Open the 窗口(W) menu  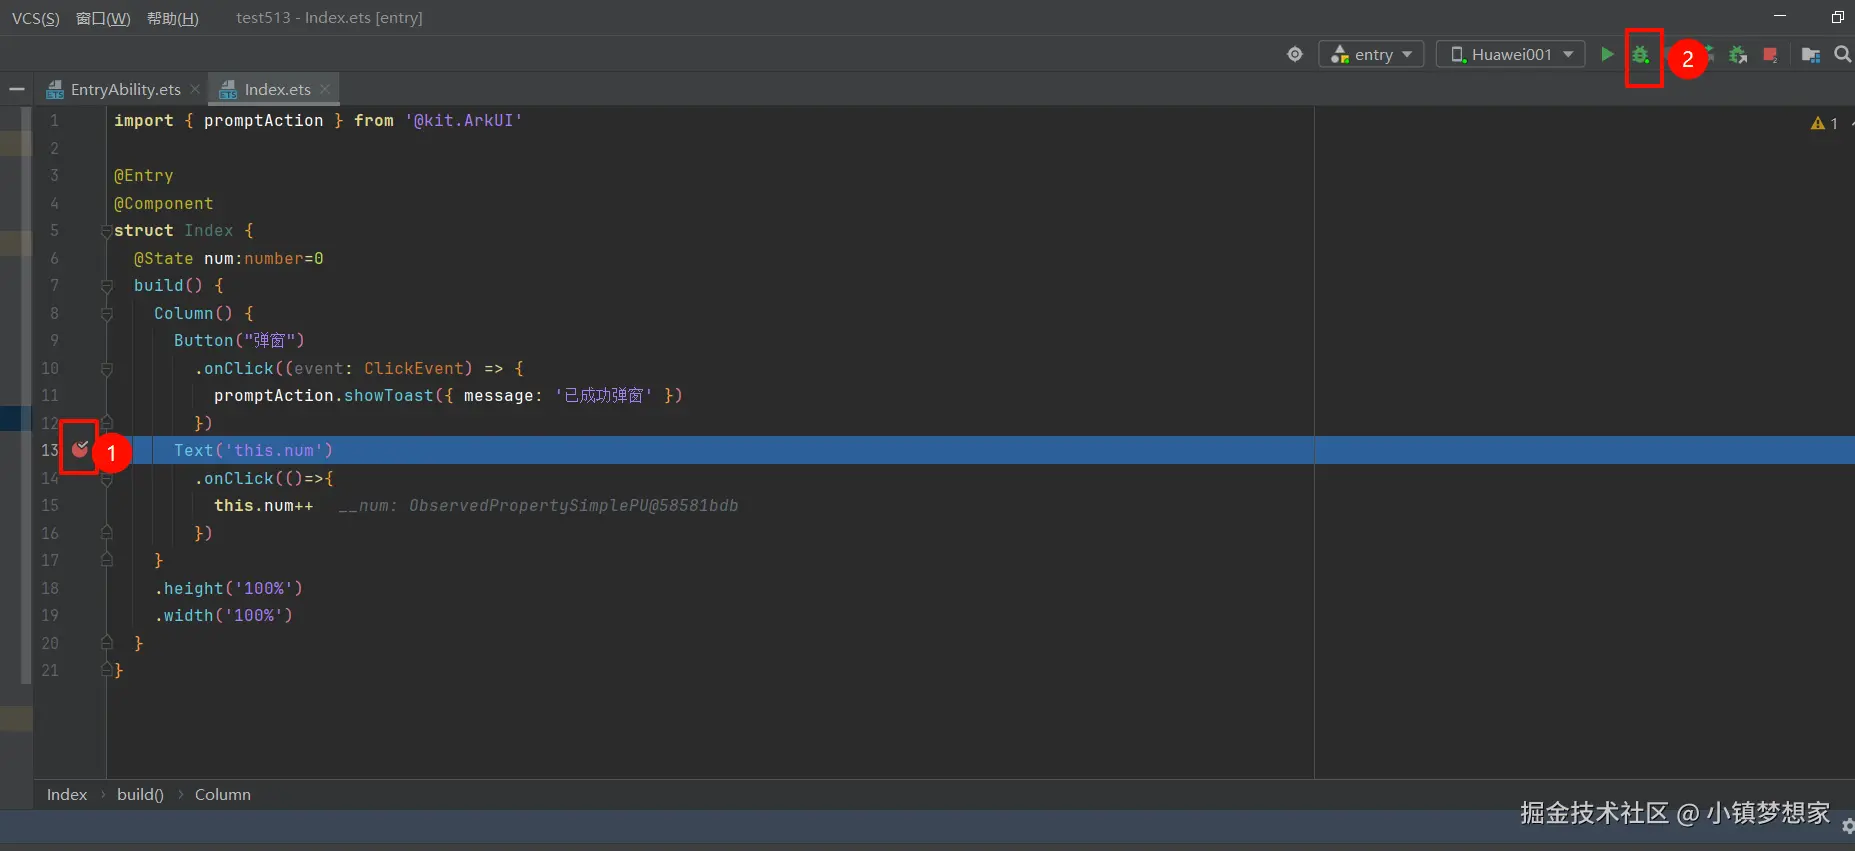click(103, 18)
